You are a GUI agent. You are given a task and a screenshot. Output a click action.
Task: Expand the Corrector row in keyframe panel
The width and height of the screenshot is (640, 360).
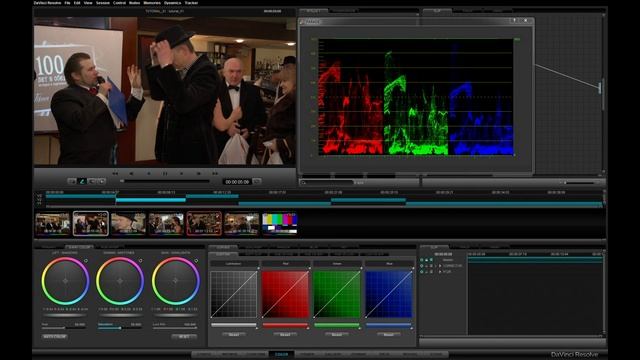tap(440, 266)
